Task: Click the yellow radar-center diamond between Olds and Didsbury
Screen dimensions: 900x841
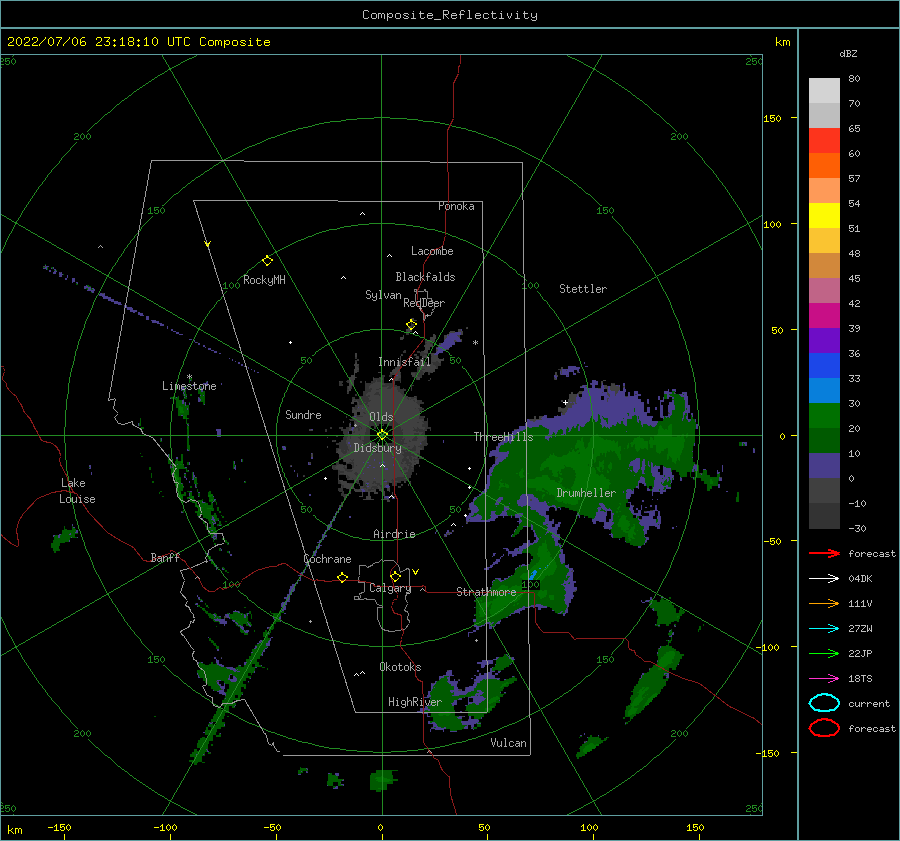Action: (382, 435)
